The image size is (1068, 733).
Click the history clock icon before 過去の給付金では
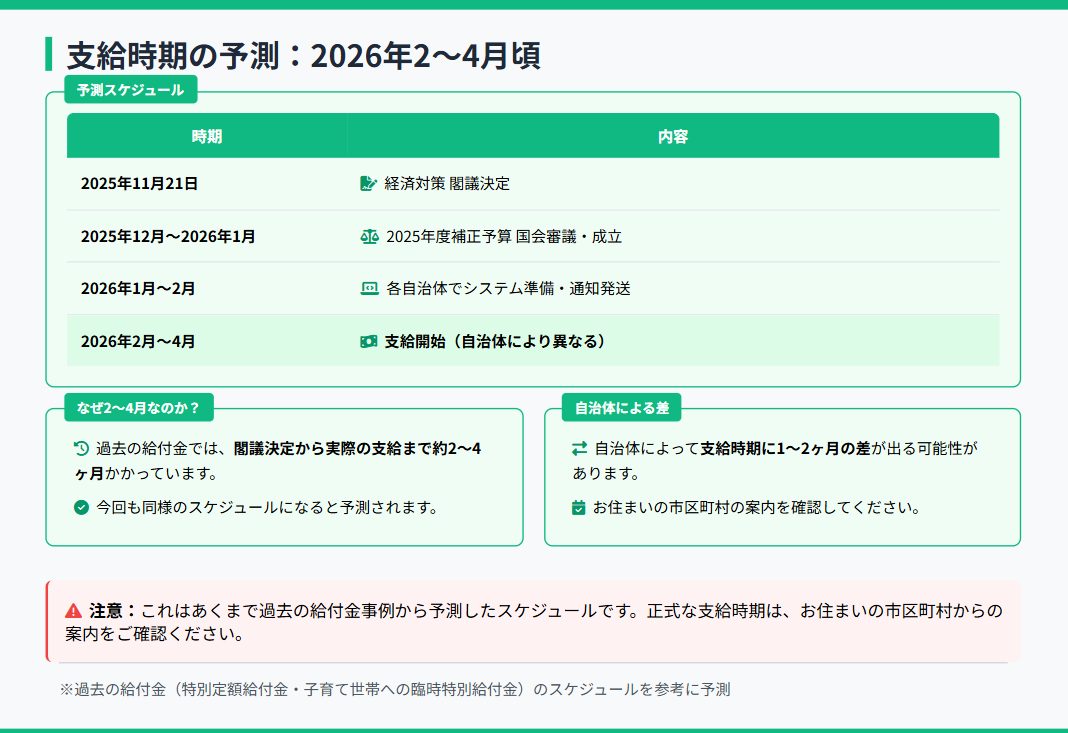coord(82,449)
